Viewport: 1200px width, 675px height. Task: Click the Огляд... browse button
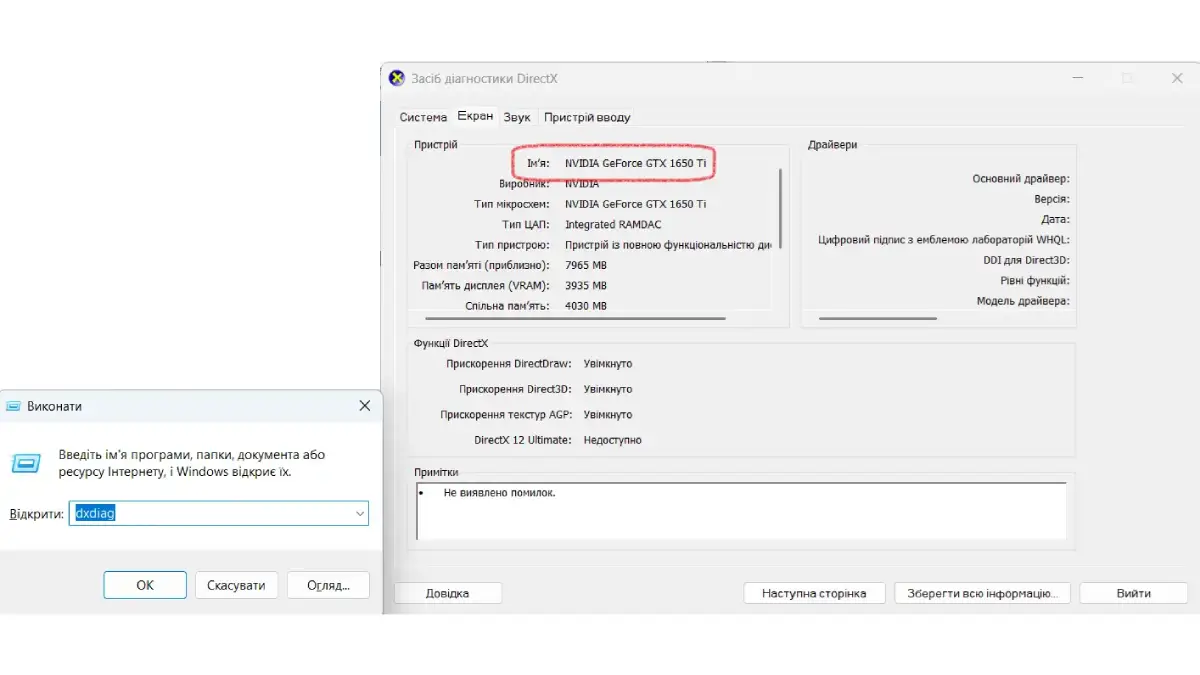coord(328,585)
